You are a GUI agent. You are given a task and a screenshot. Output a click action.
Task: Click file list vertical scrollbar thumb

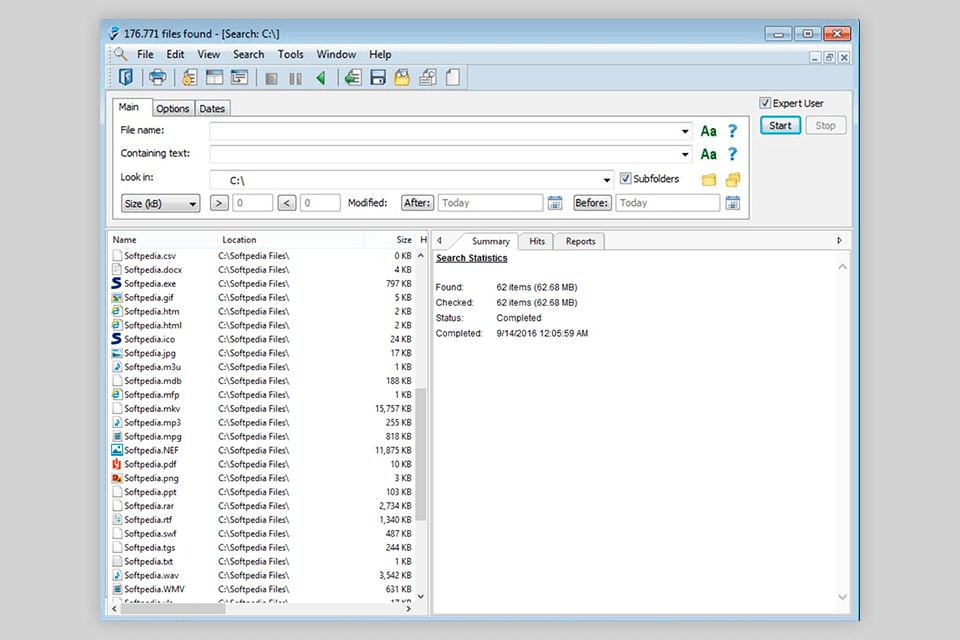(x=421, y=454)
